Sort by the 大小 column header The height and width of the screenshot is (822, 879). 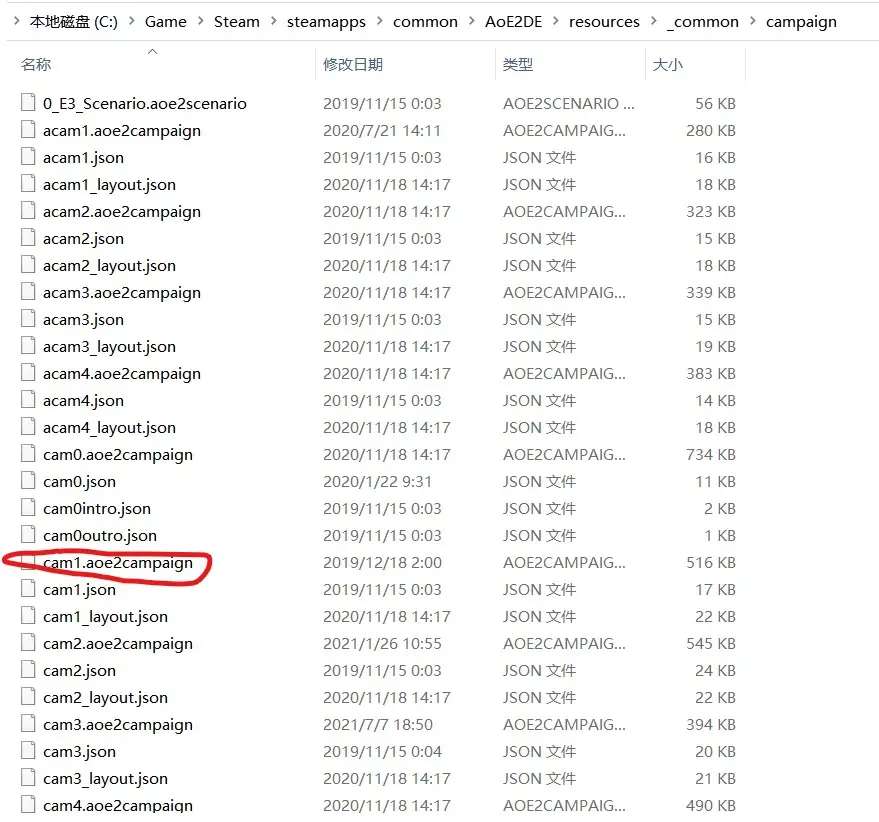668,64
